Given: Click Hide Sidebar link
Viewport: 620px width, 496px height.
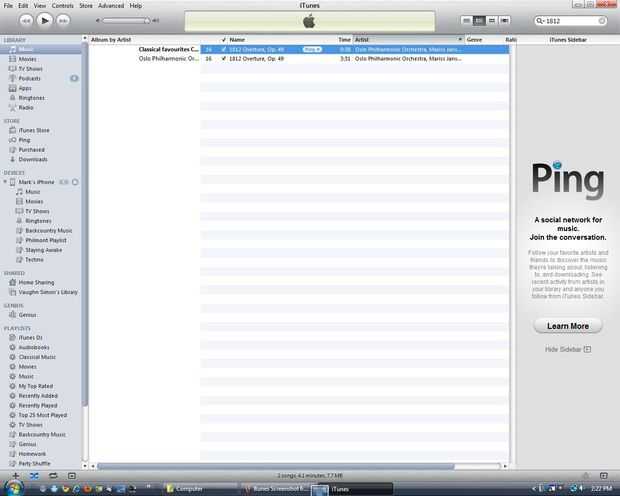Looking at the screenshot, I should click(x=568, y=349).
